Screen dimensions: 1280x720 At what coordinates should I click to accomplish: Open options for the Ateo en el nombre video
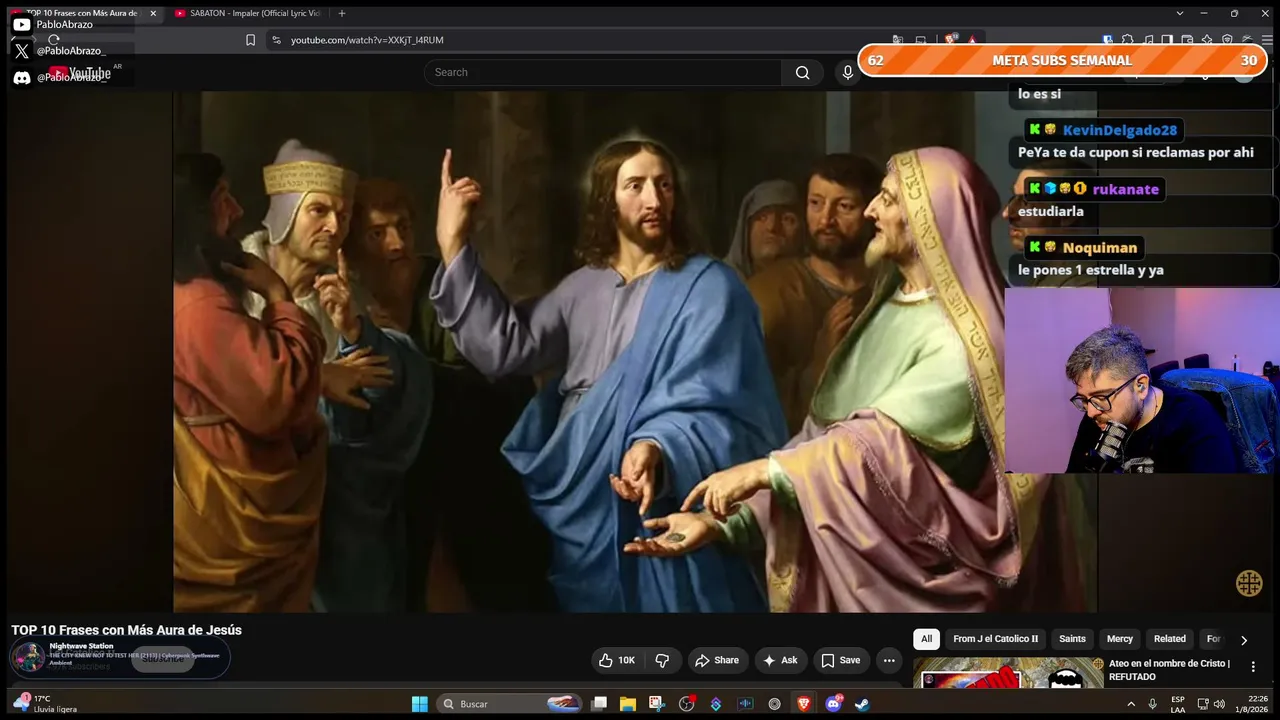pos(1253,667)
